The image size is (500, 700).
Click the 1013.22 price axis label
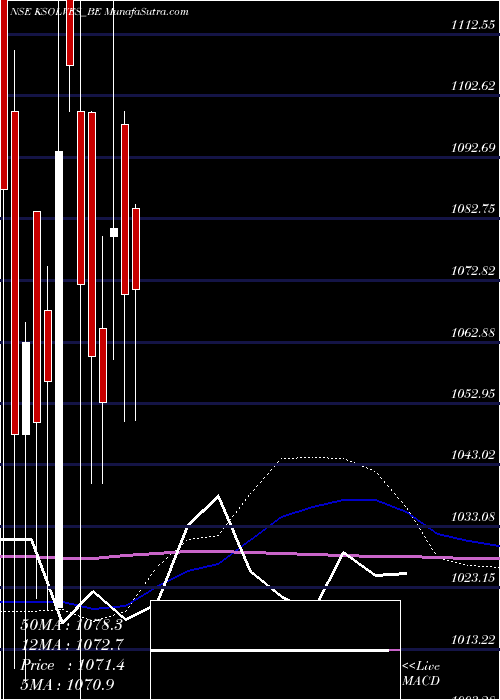tap(473, 640)
